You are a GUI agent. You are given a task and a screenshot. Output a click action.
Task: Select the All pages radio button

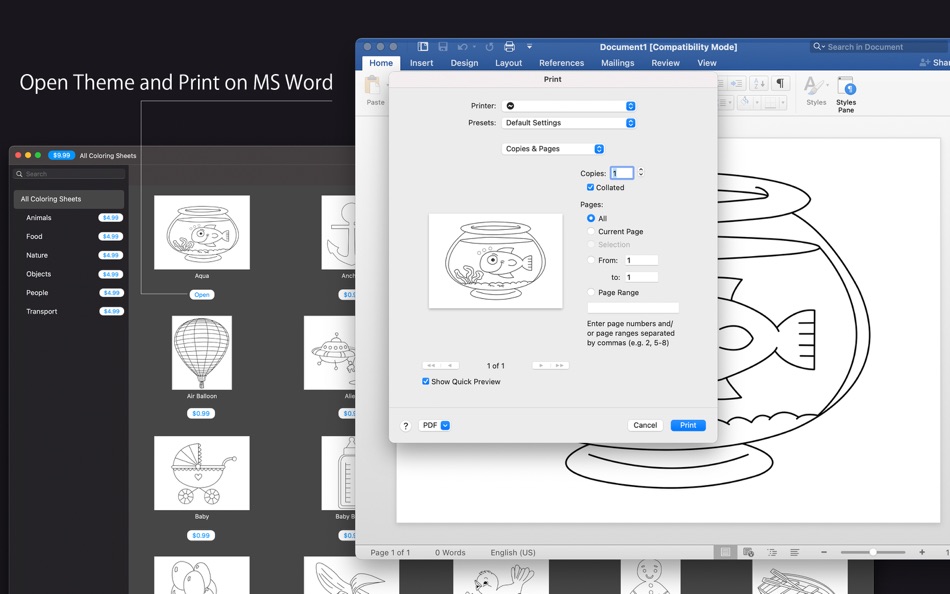(591, 218)
